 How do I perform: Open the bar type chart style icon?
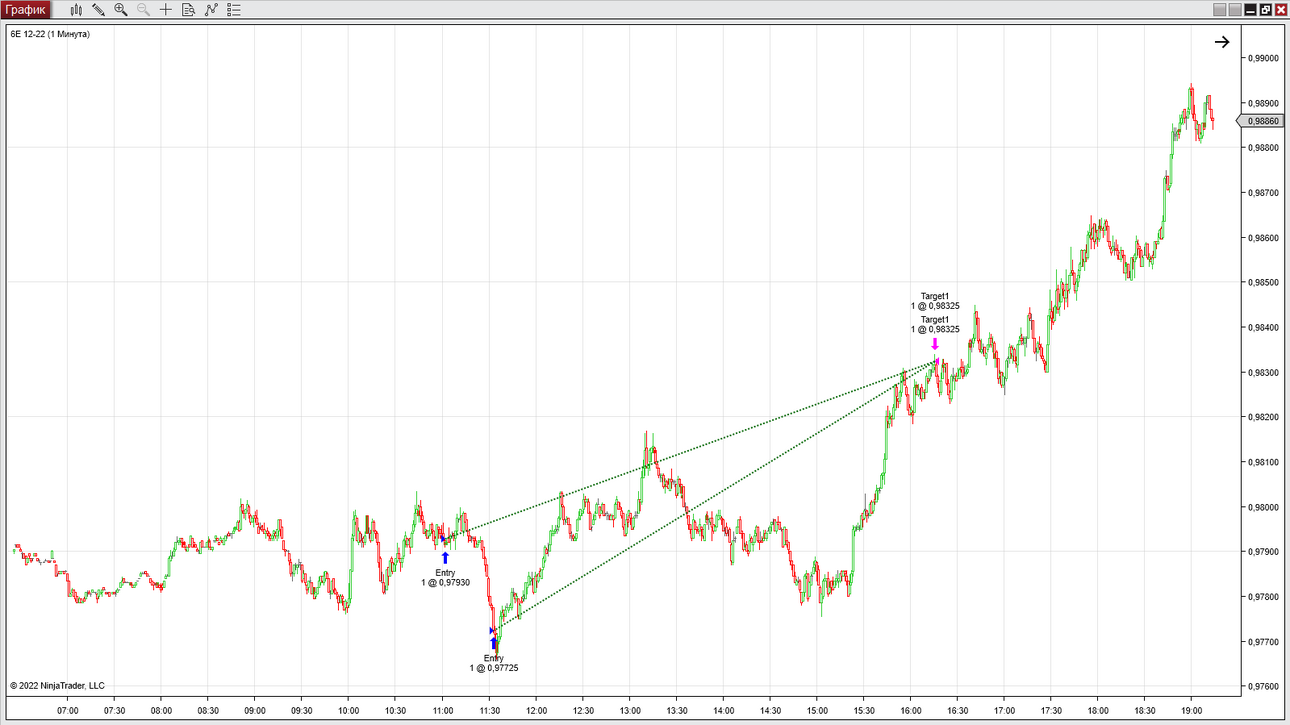coord(76,10)
